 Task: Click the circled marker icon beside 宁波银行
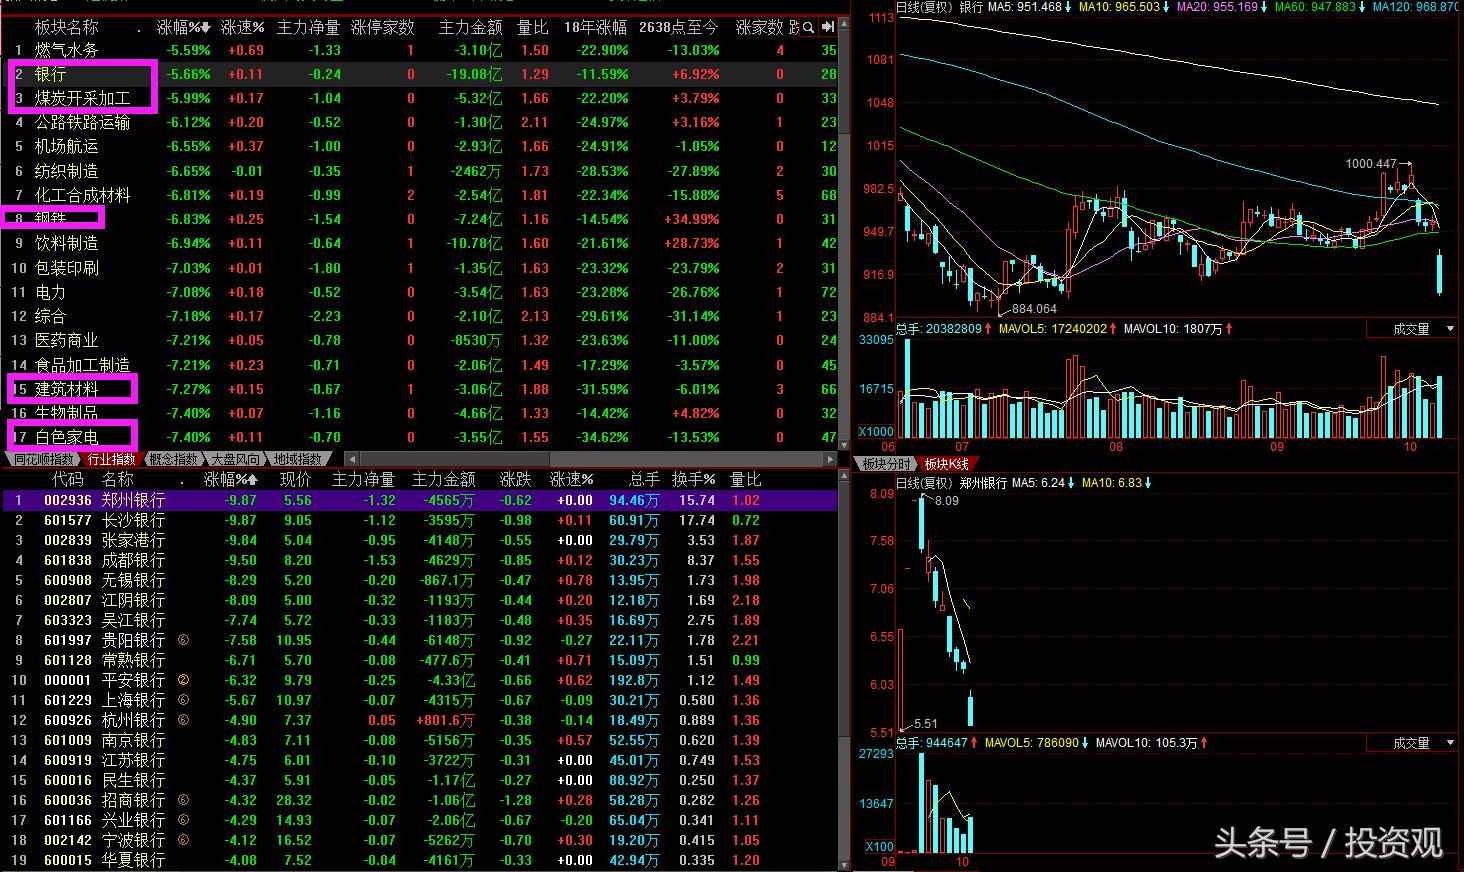(x=183, y=840)
